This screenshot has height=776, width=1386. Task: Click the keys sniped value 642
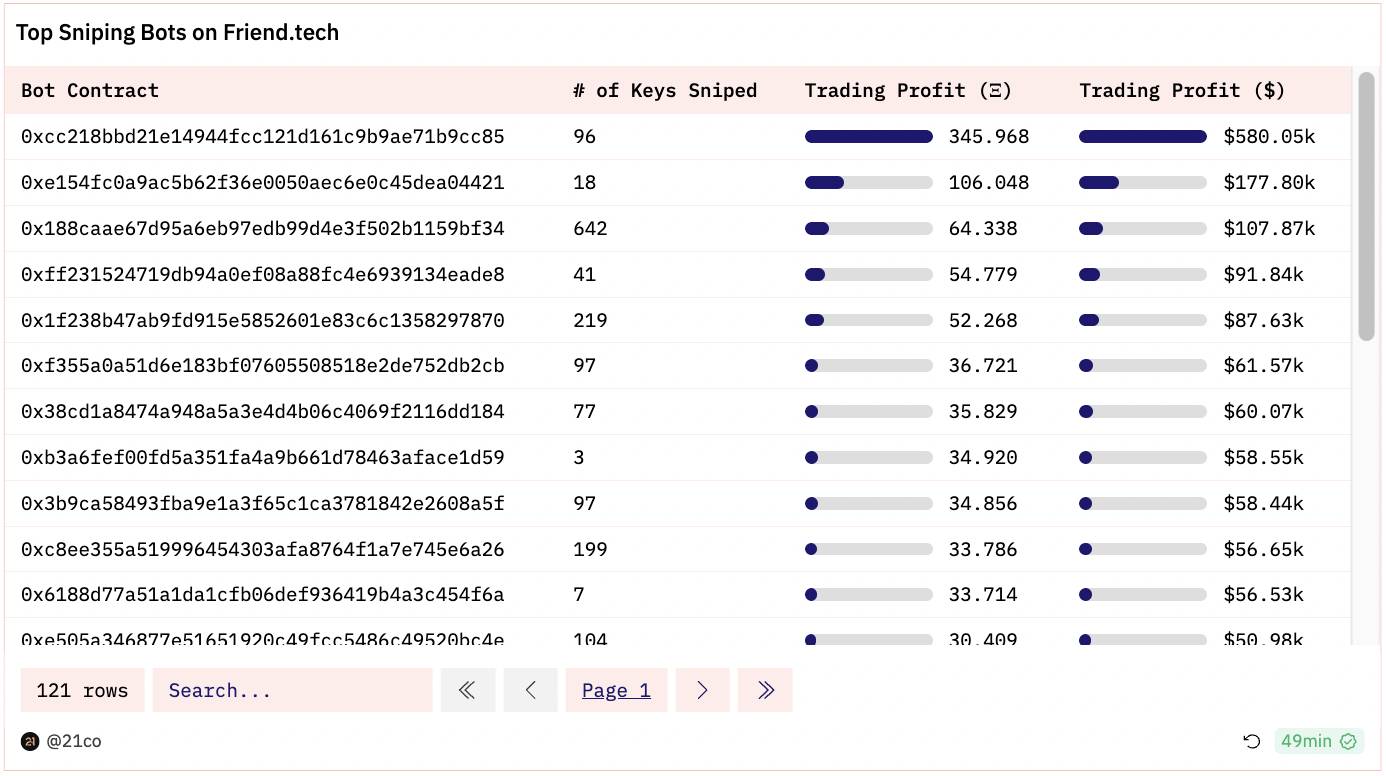coord(590,228)
